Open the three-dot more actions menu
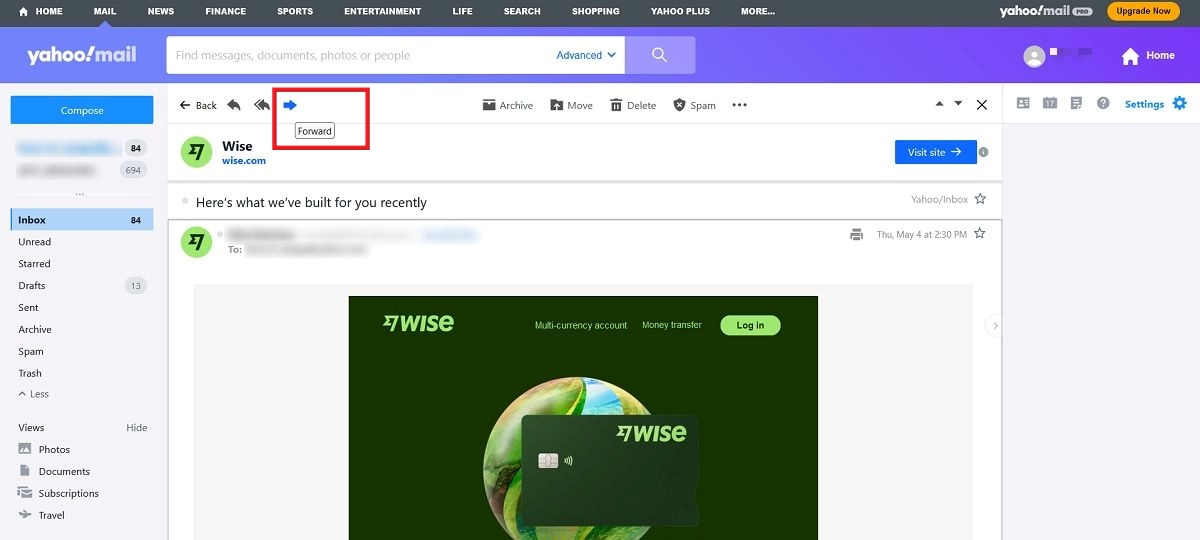 (740, 105)
